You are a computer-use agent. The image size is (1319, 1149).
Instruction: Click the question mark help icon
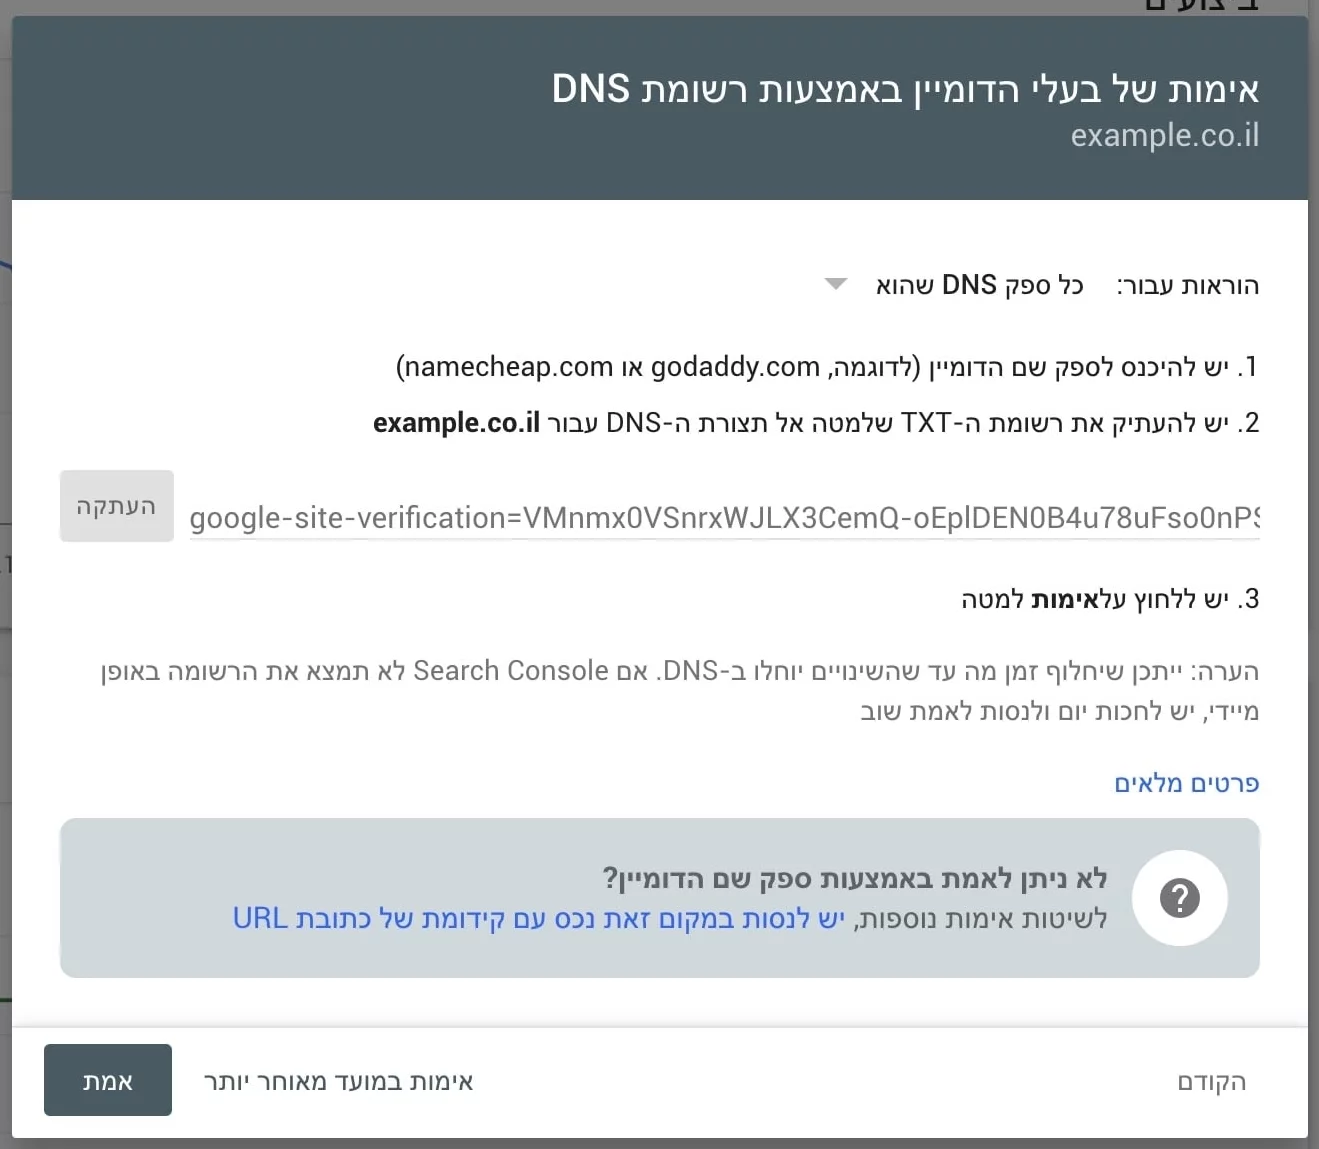(1180, 898)
